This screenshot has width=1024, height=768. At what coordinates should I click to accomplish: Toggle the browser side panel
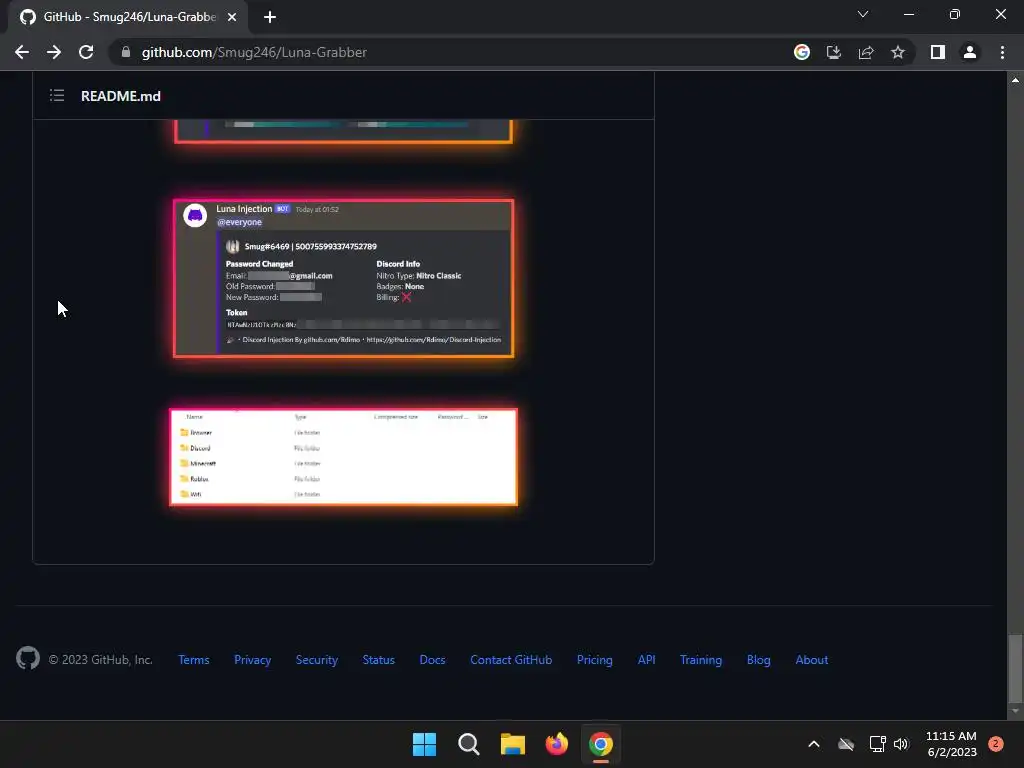[938, 52]
